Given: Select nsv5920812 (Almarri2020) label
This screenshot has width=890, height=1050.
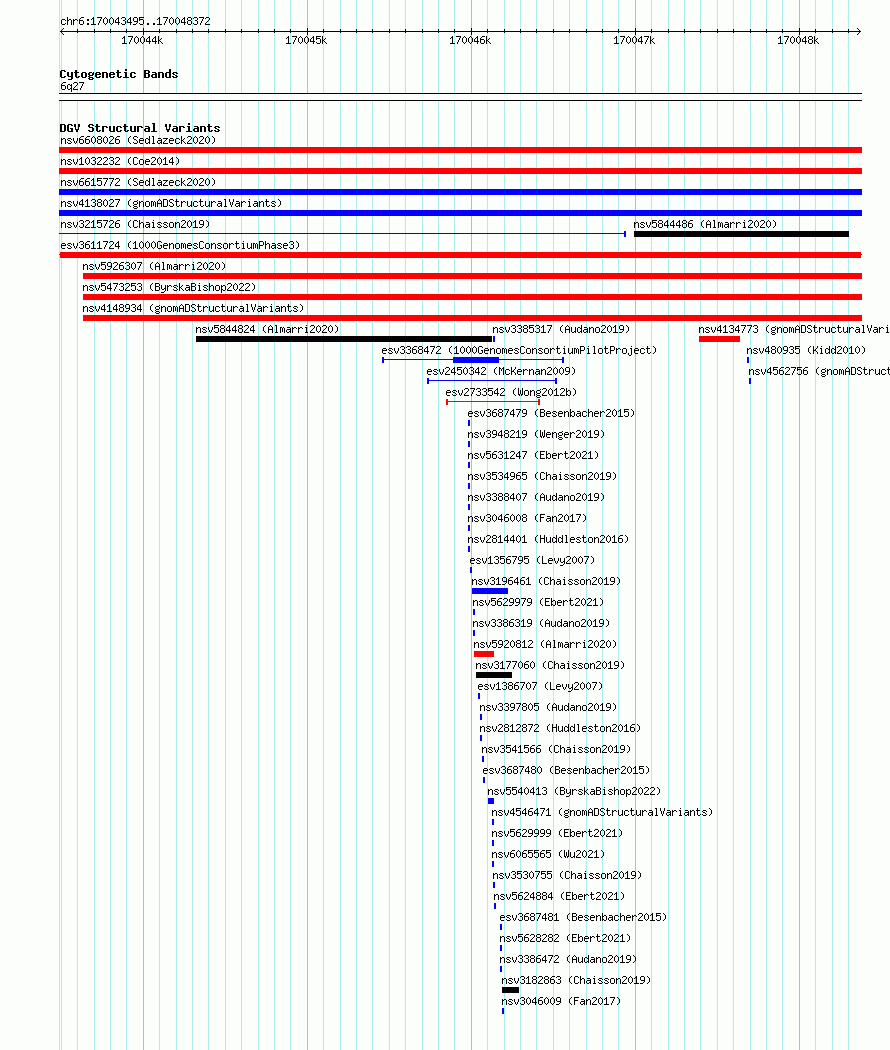Looking at the screenshot, I should [x=545, y=644].
